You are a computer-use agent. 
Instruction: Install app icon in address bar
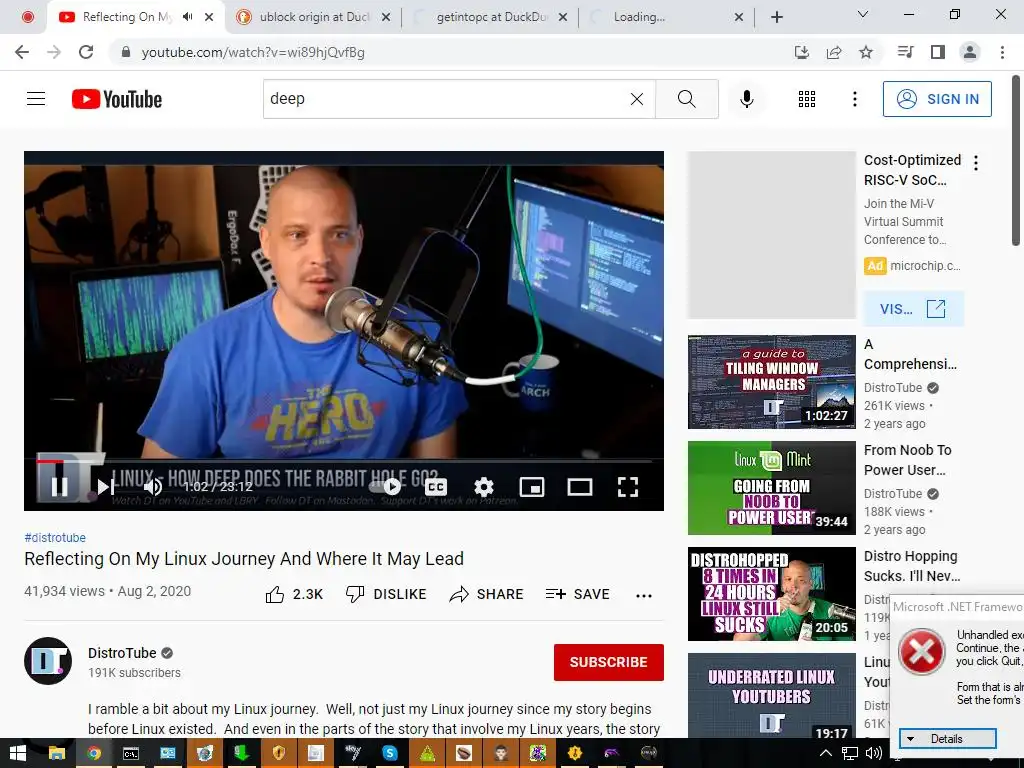point(801,52)
